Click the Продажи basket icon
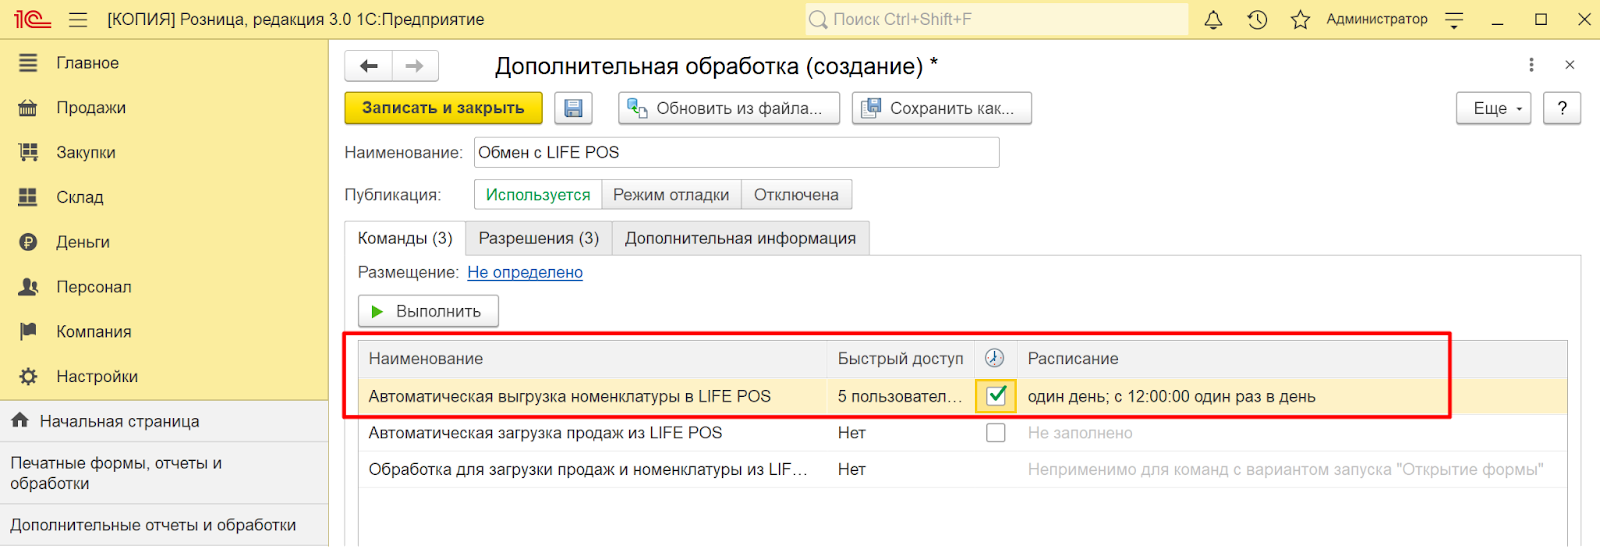1600x547 pixels. point(28,108)
